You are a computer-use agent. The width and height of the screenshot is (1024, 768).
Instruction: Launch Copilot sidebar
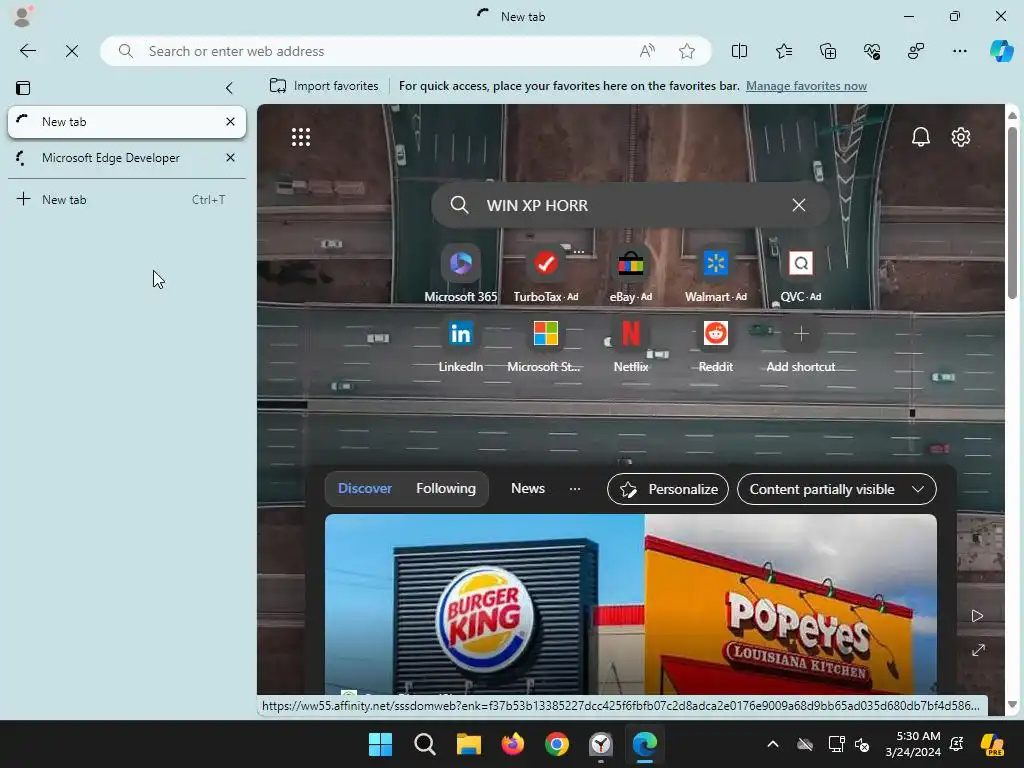(x=1001, y=51)
